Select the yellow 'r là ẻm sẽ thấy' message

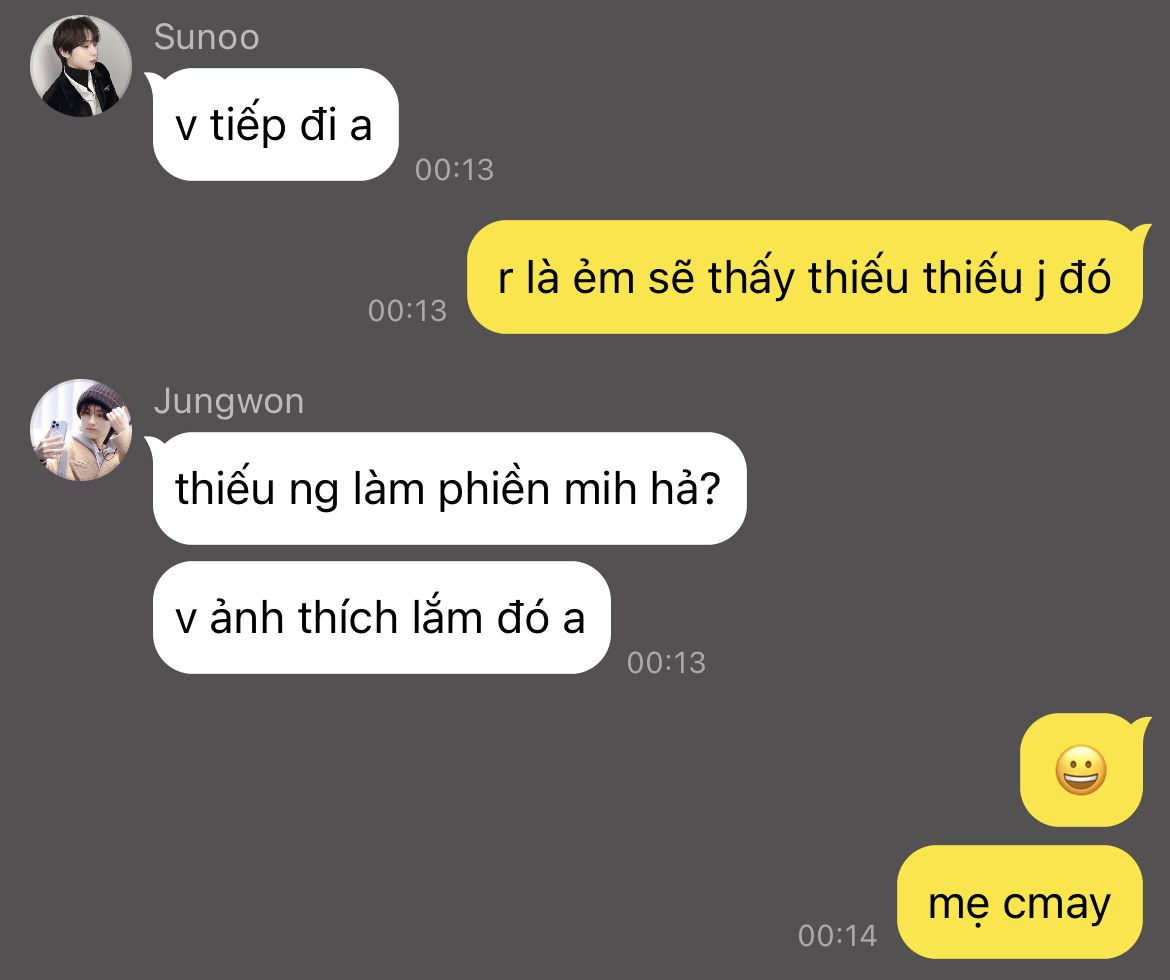(805, 277)
